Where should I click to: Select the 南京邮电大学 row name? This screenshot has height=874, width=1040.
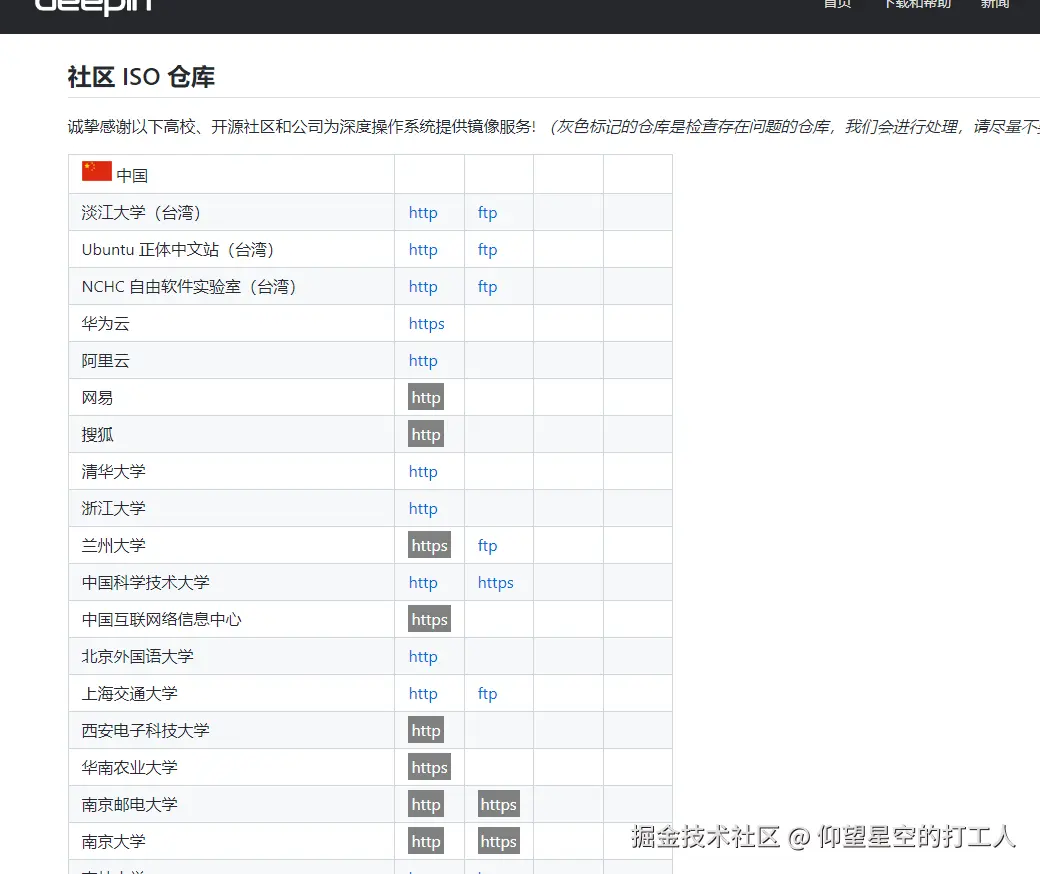click(x=129, y=804)
